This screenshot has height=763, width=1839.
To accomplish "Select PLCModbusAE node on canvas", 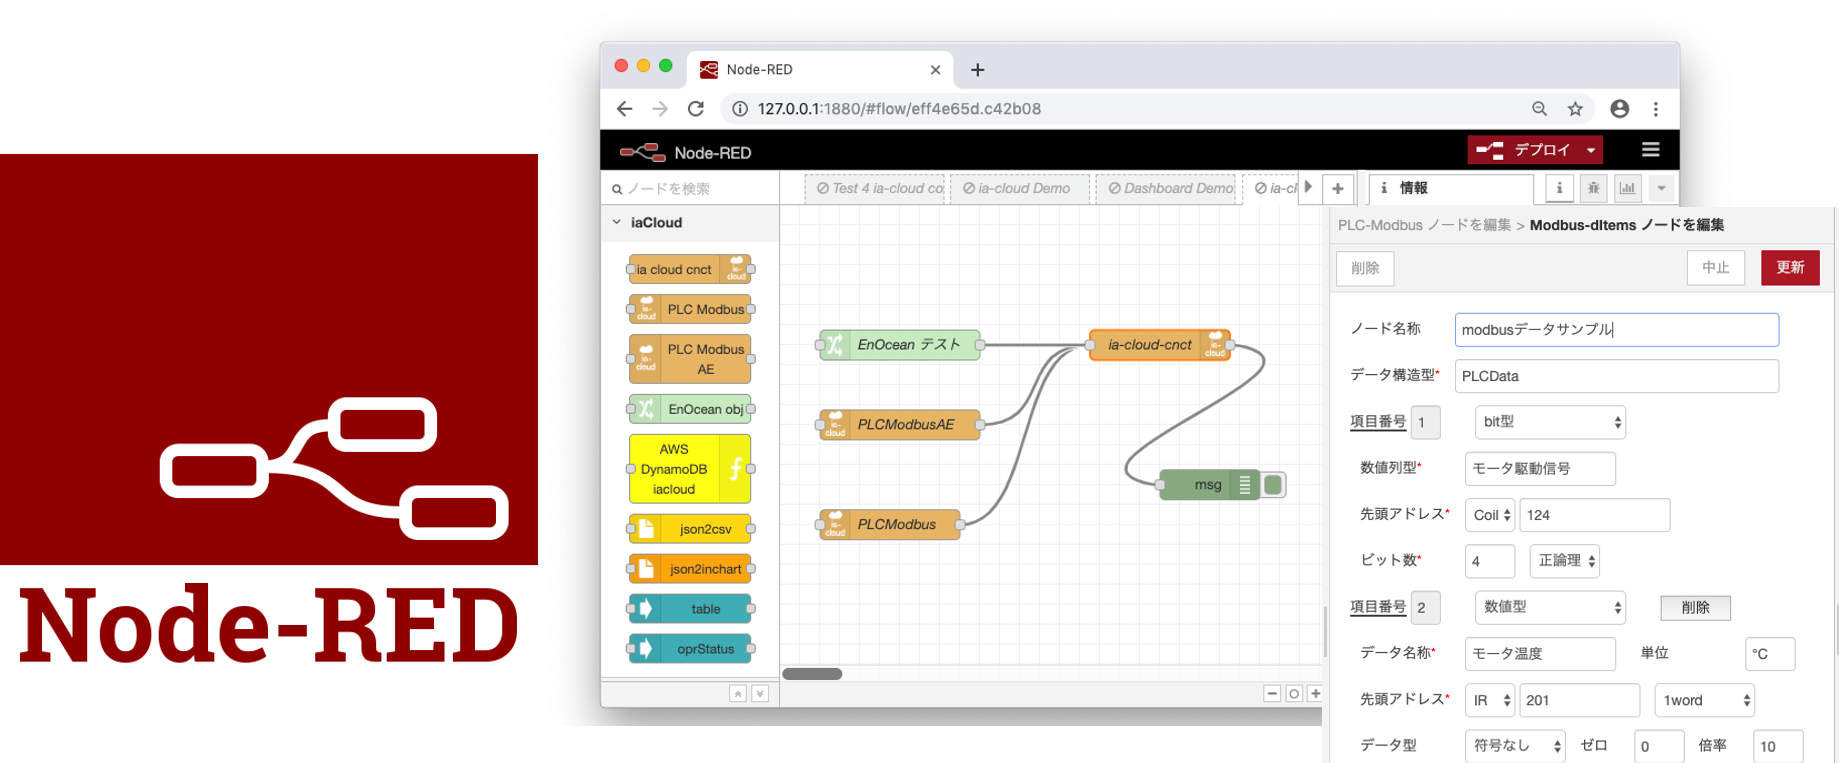I will pos(899,425).
